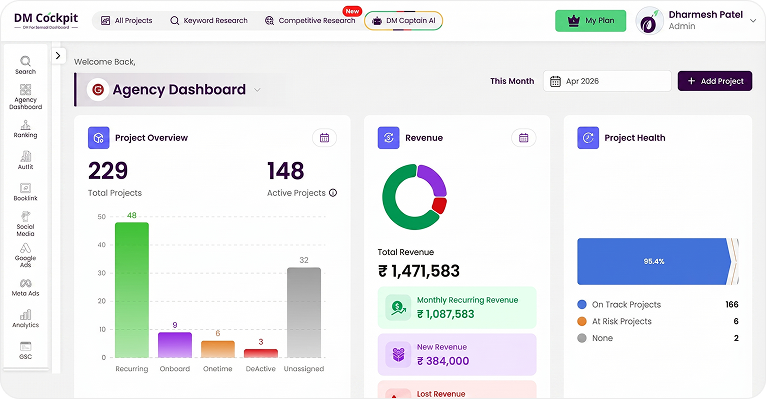Open the Analytics sidebar icon
This screenshot has width=766, height=399.
[x=25, y=315]
